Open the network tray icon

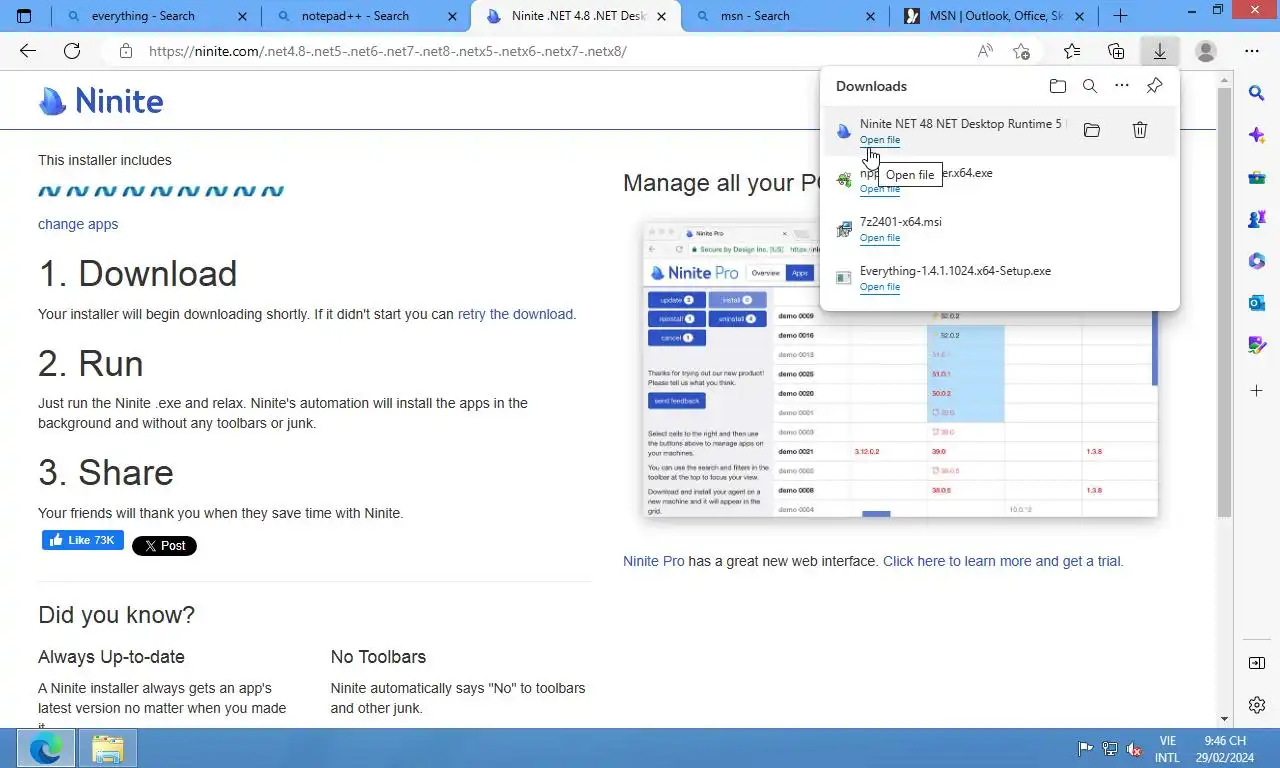pos(1110,748)
